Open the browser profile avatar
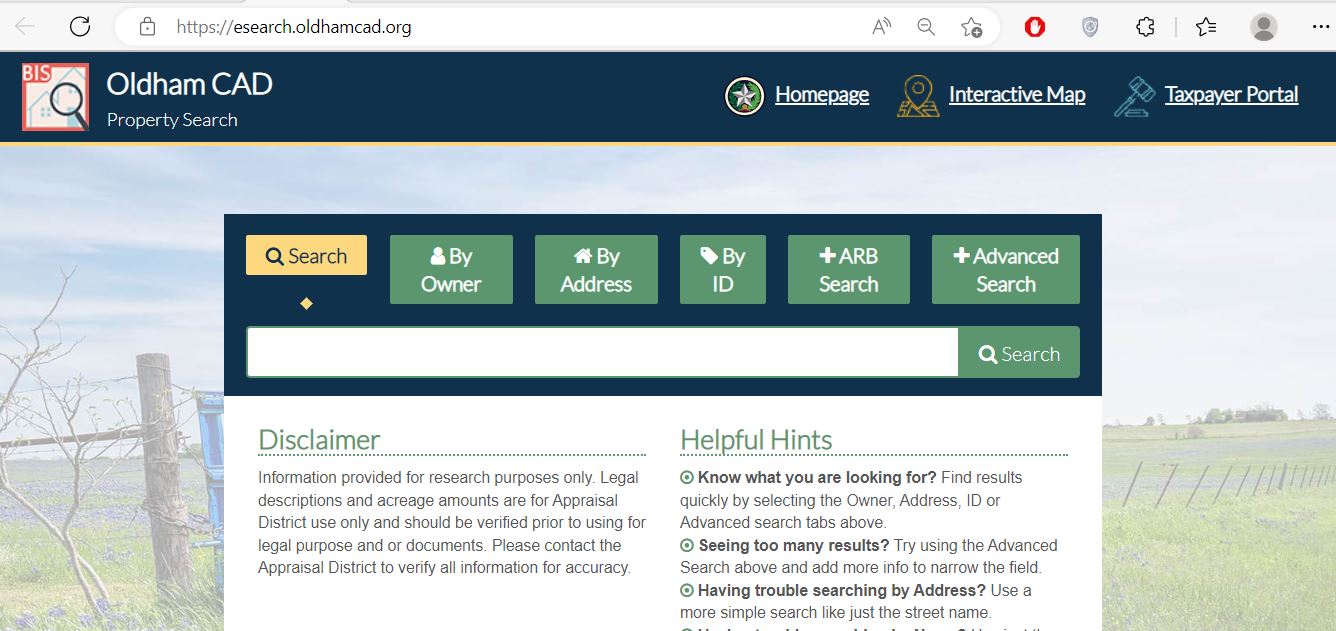The height and width of the screenshot is (631, 1336). (x=1264, y=27)
